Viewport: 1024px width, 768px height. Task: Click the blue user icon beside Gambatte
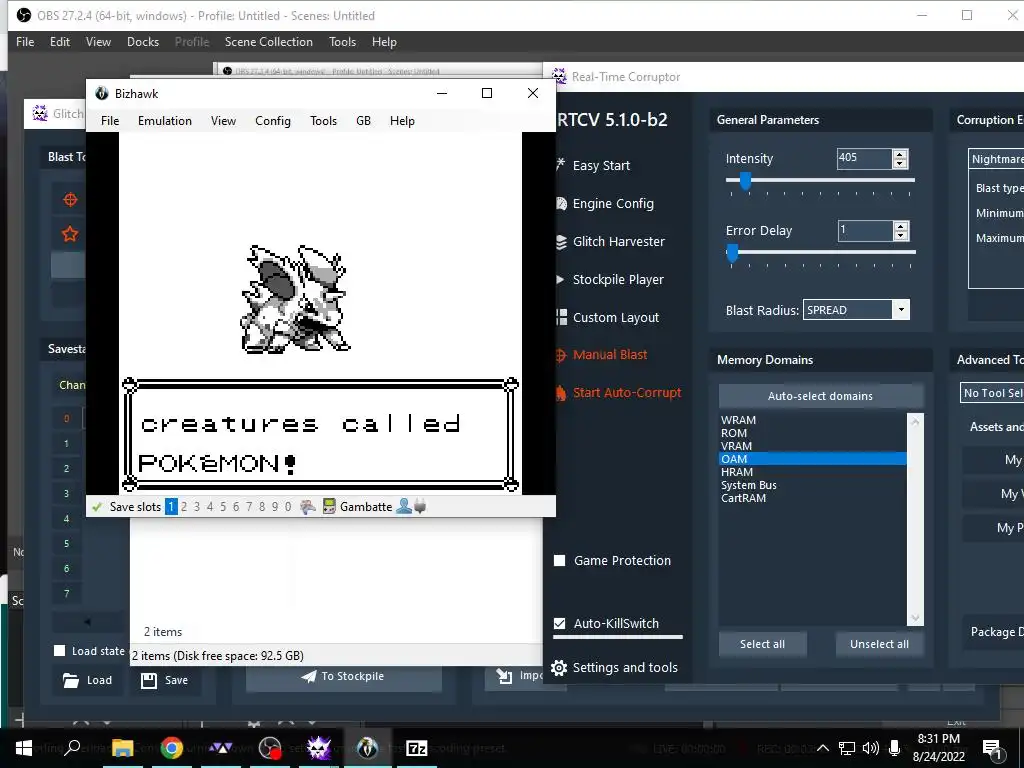click(x=404, y=506)
